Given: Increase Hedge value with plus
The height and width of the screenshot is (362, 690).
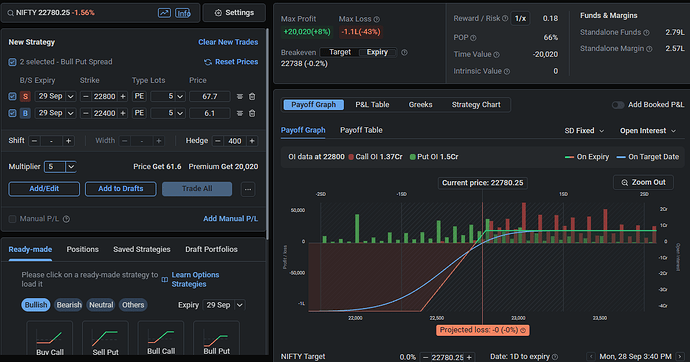Looking at the screenshot, I should [252, 141].
